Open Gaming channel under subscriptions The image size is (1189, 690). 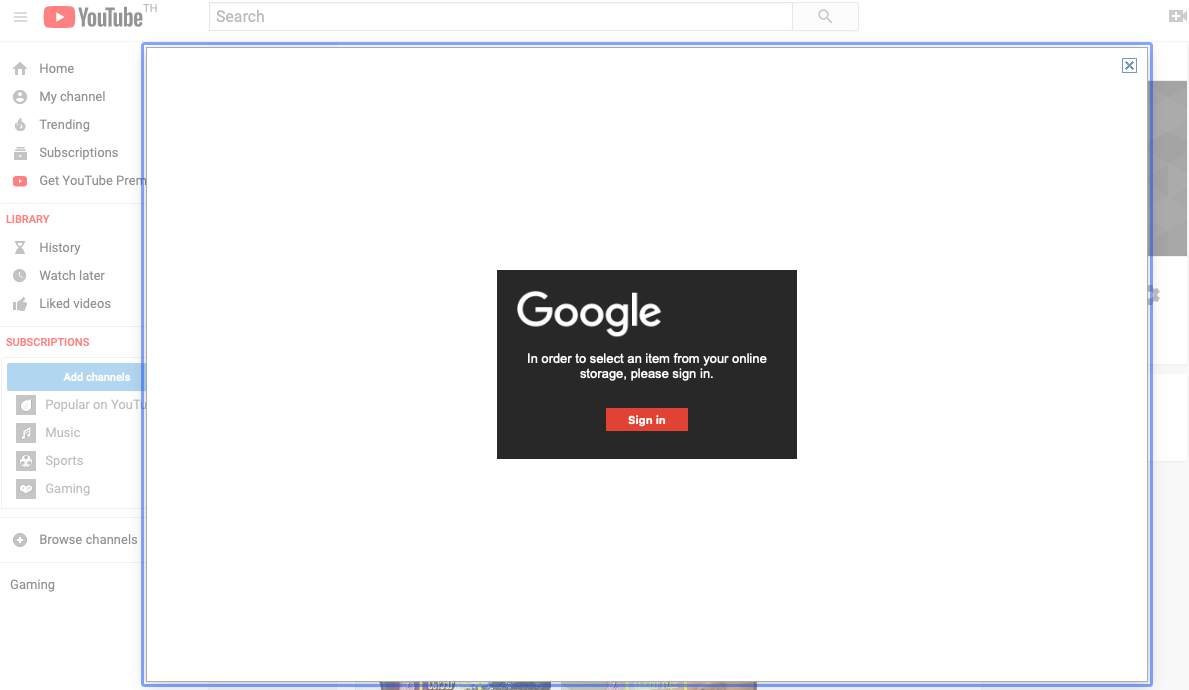(x=67, y=488)
